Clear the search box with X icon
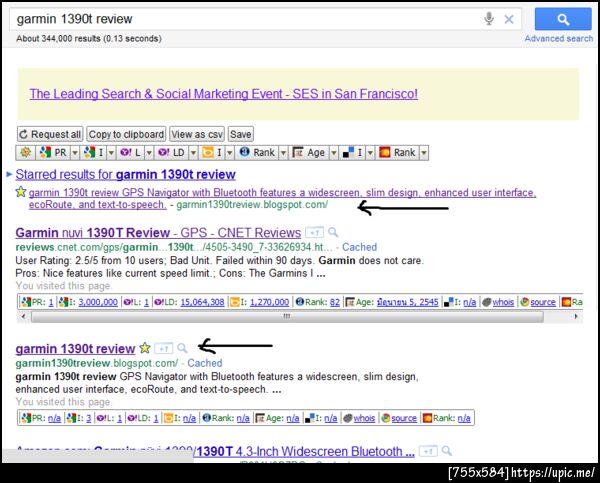 [509, 19]
